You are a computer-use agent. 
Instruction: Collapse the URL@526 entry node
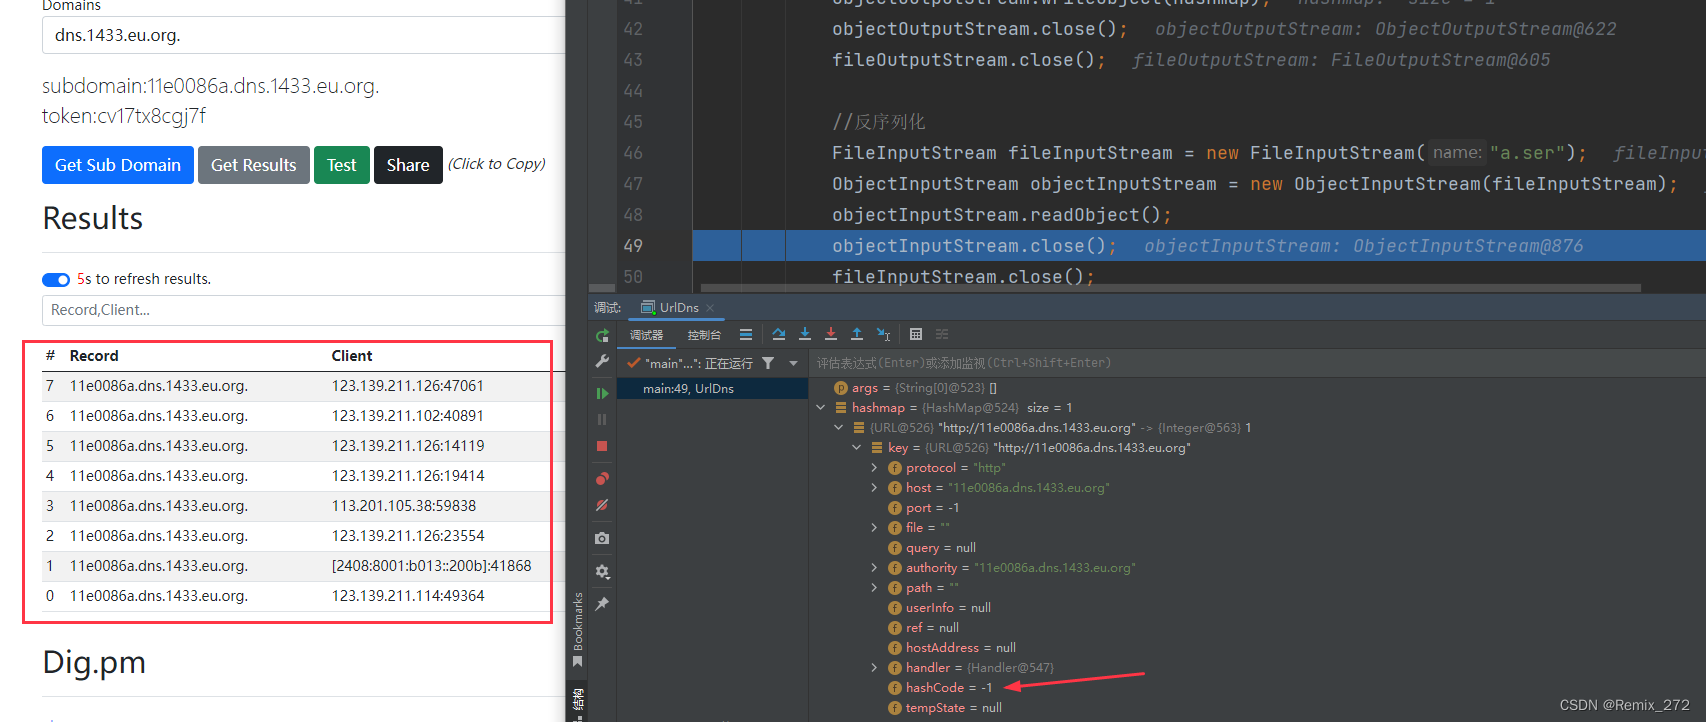[x=839, y=428]
